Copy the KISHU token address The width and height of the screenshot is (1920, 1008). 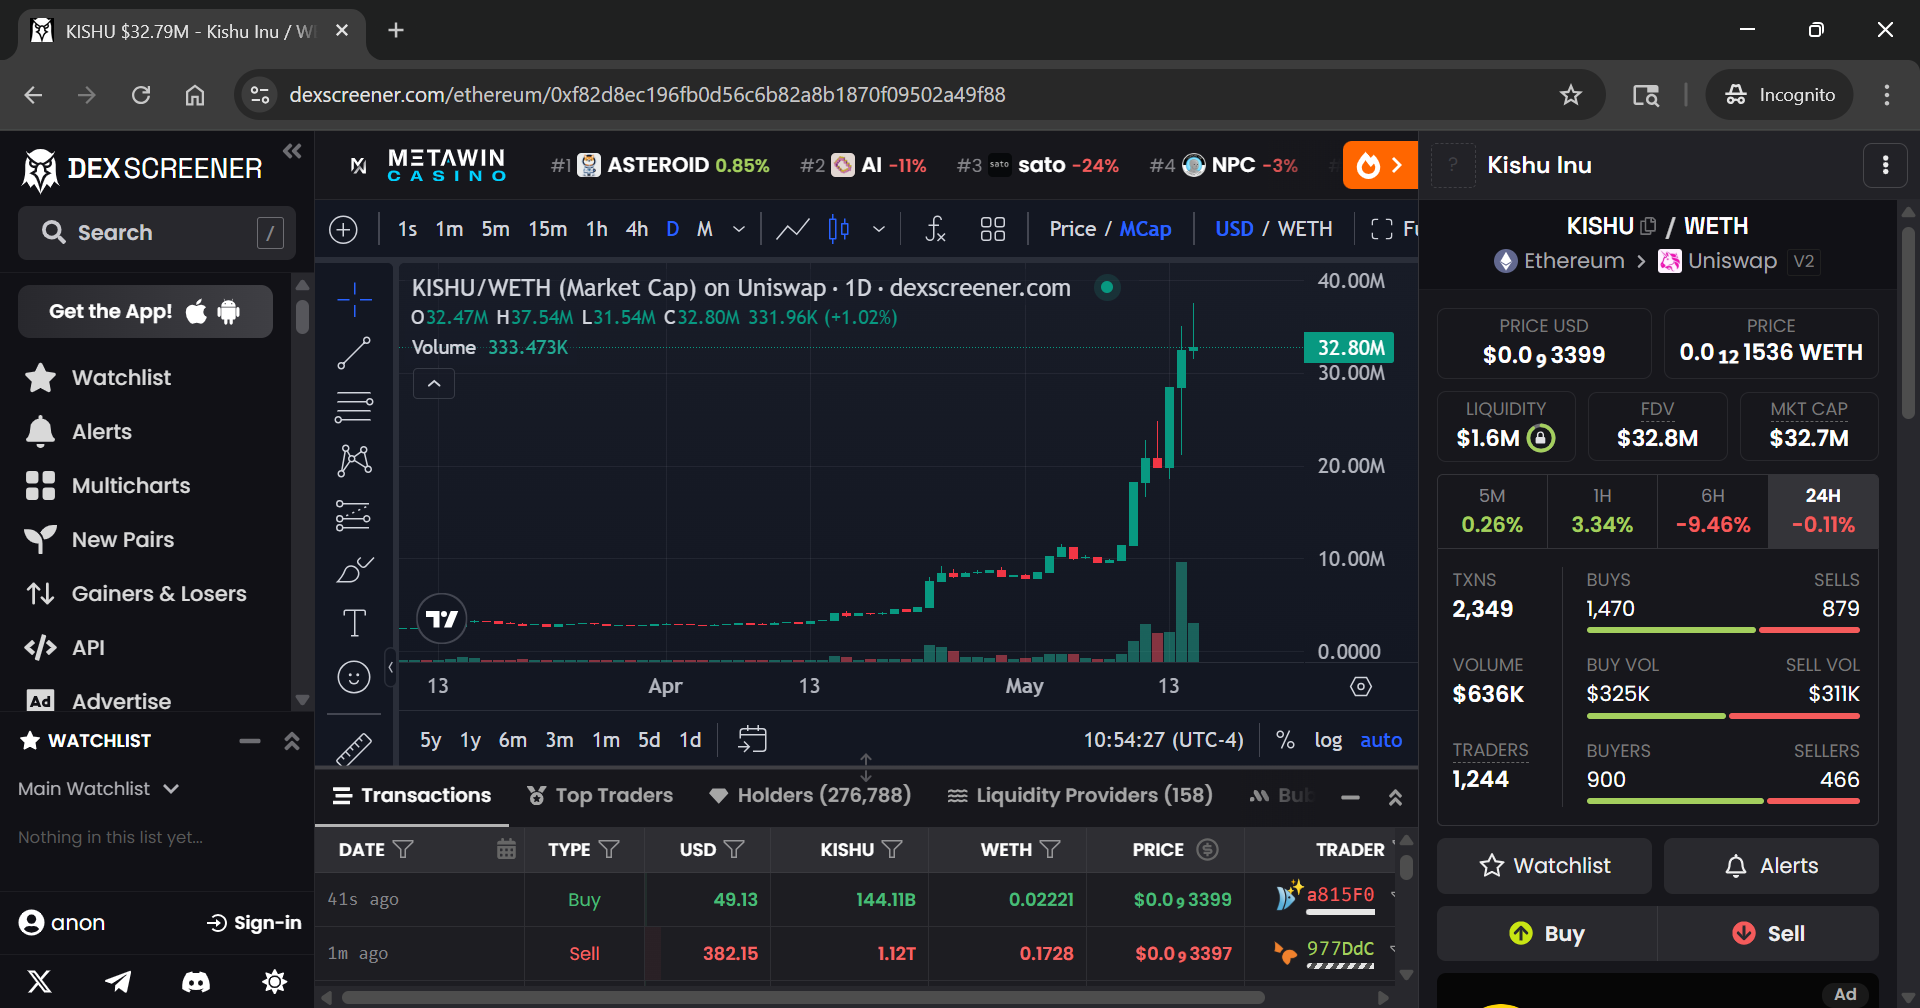[x=1649, y=226]
